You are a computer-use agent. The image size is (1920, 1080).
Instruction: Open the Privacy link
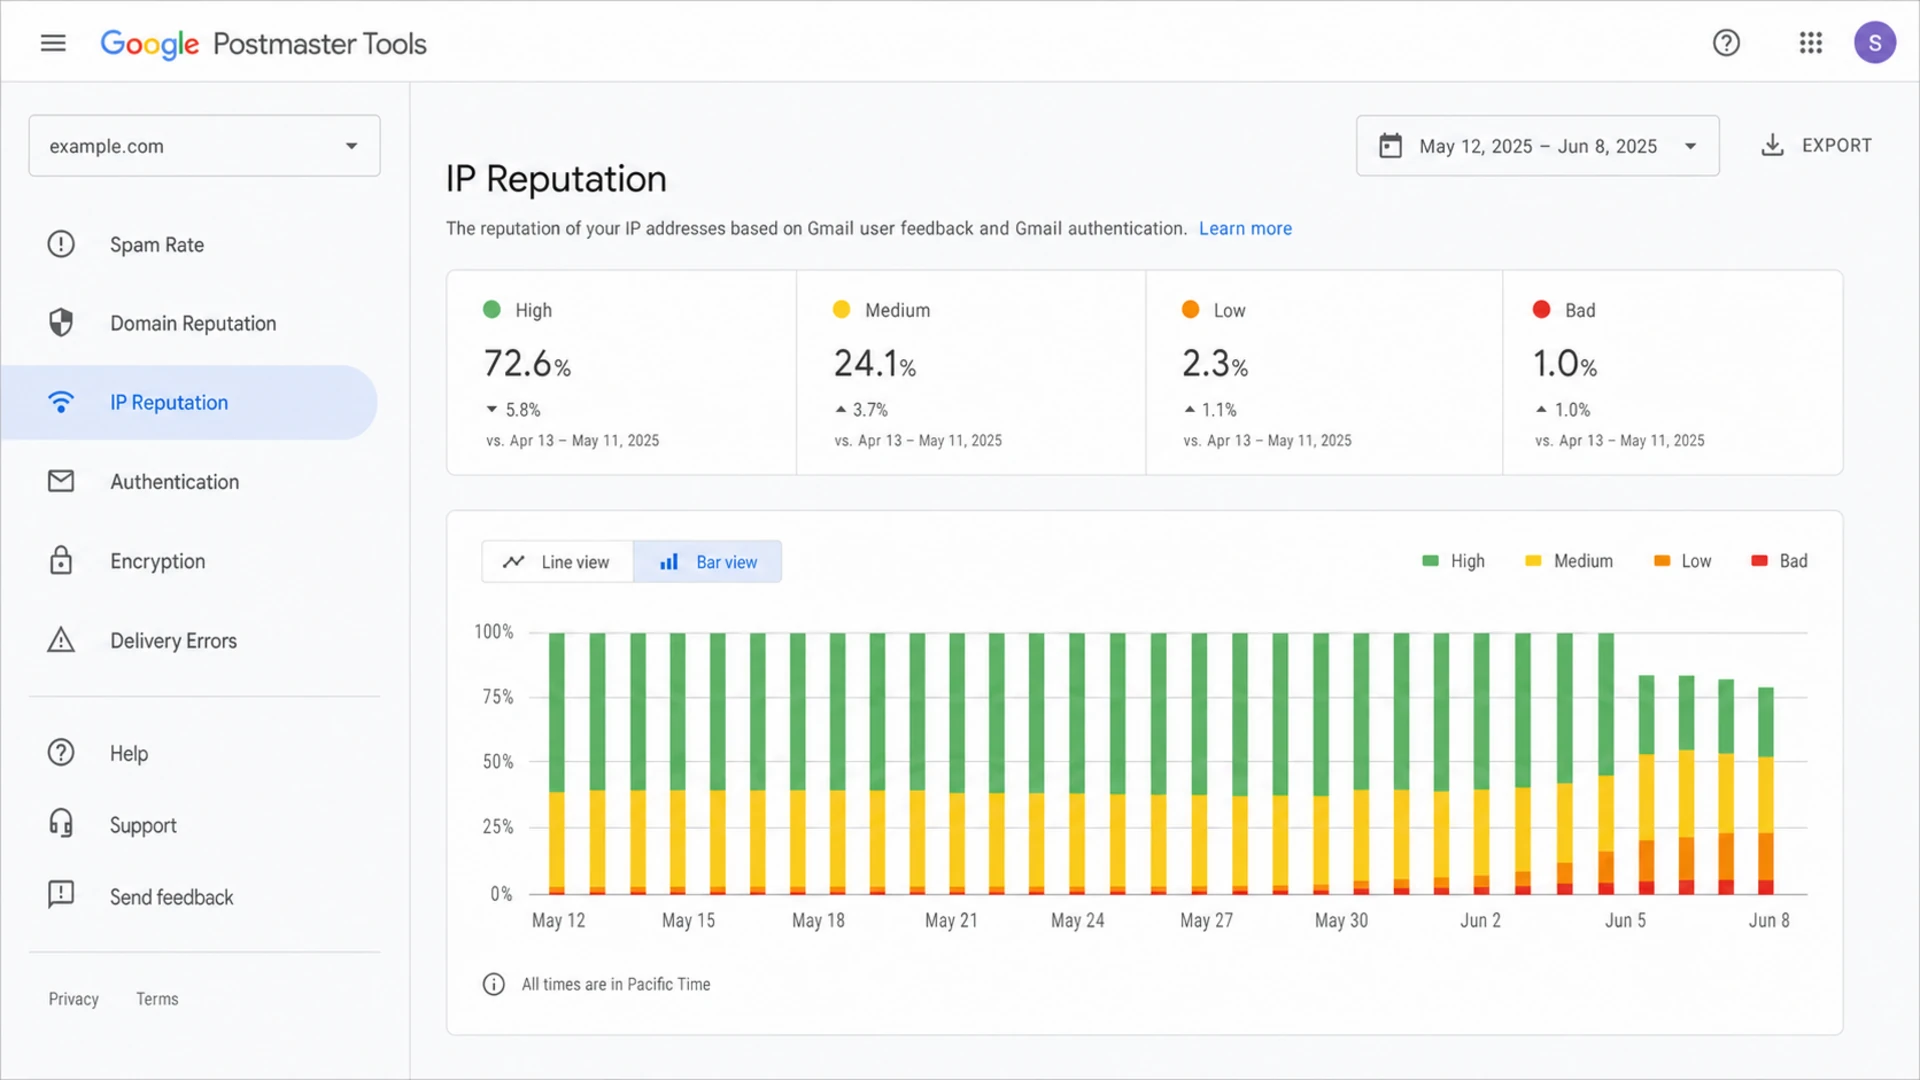point(74,999)
